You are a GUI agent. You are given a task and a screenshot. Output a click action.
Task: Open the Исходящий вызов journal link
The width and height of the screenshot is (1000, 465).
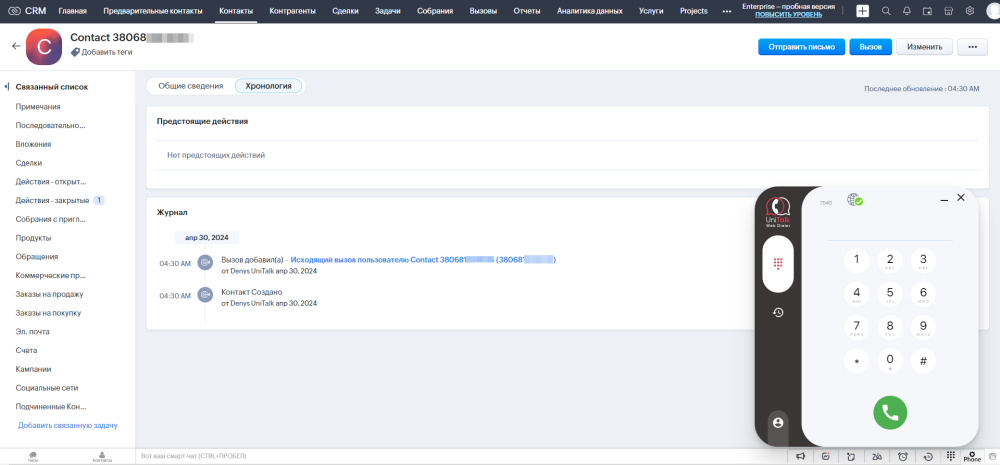(422, 260)
